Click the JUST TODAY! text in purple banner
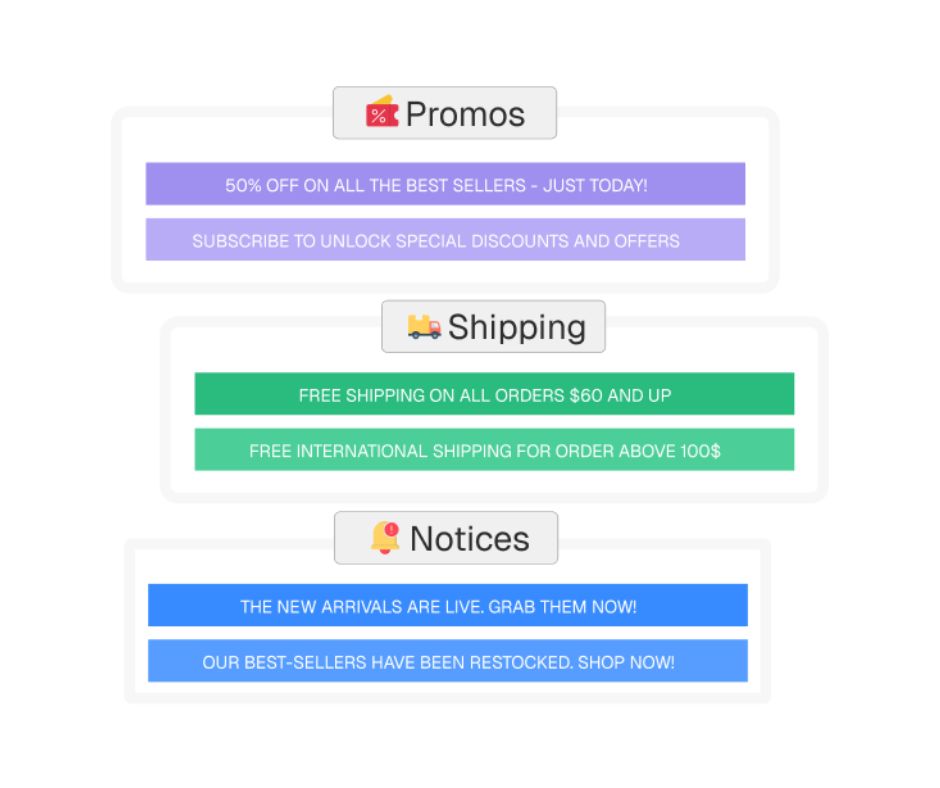The height and width of the screenshot is (788, 940). [x=595, y=185]
